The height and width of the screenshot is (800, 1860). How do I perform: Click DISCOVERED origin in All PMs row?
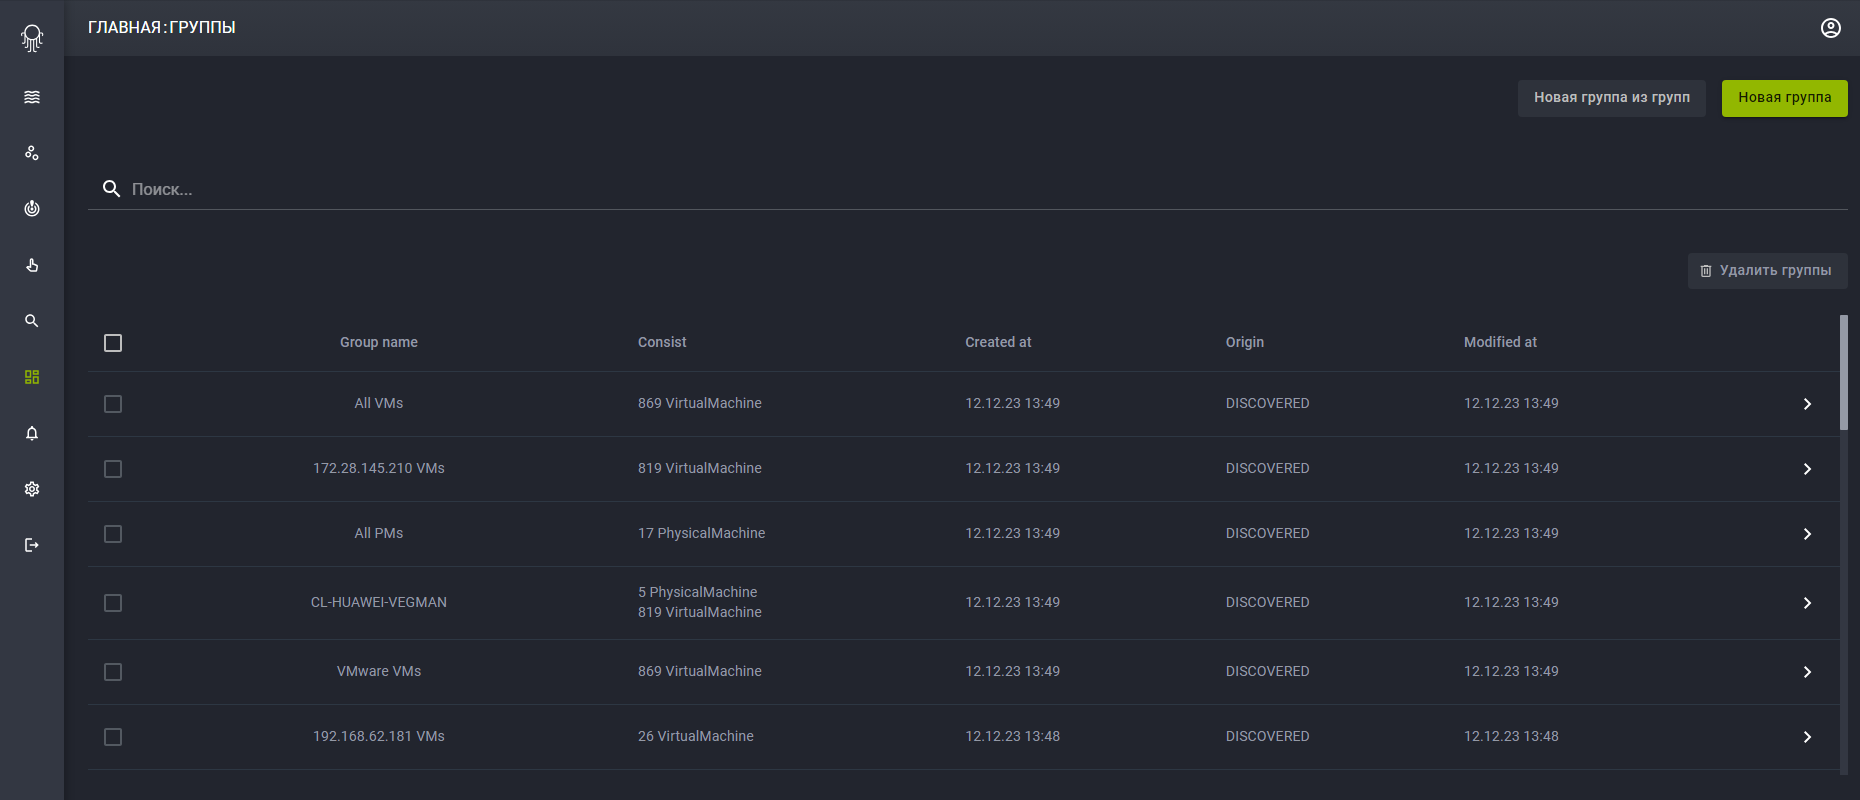(1267, 533)
